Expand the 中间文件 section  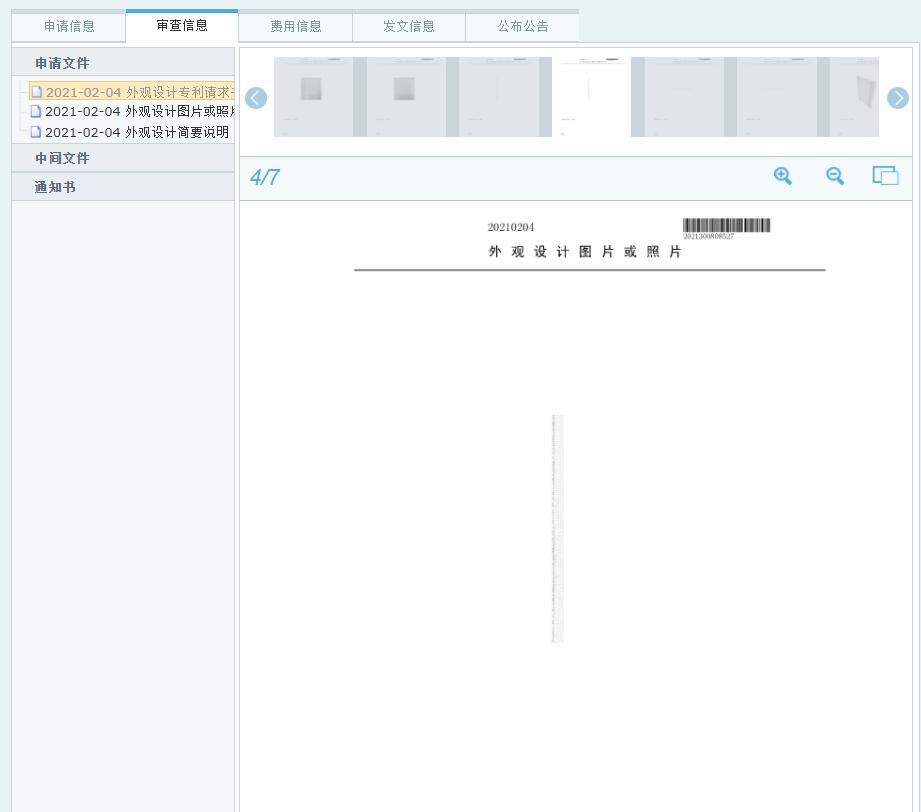[x=62, y=158]
